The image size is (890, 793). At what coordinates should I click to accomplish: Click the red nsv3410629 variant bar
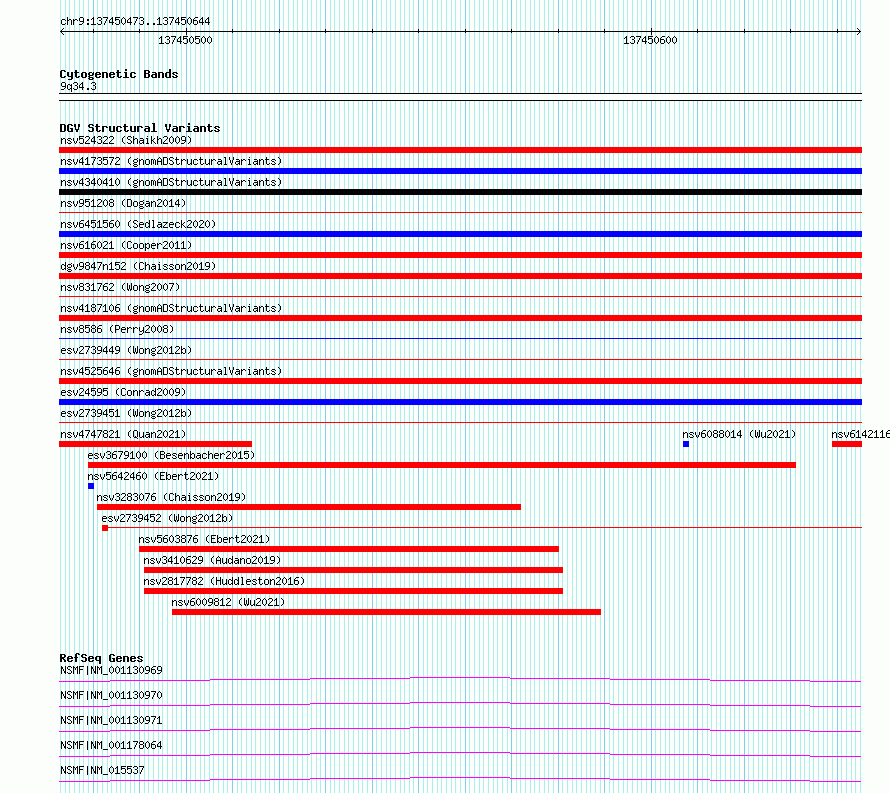point(354,570)
